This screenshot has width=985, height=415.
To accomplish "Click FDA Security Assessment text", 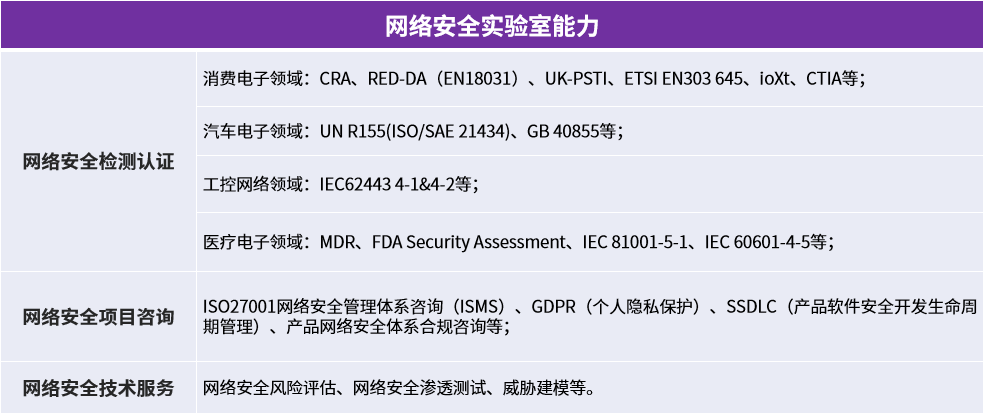I will point(467,242).
